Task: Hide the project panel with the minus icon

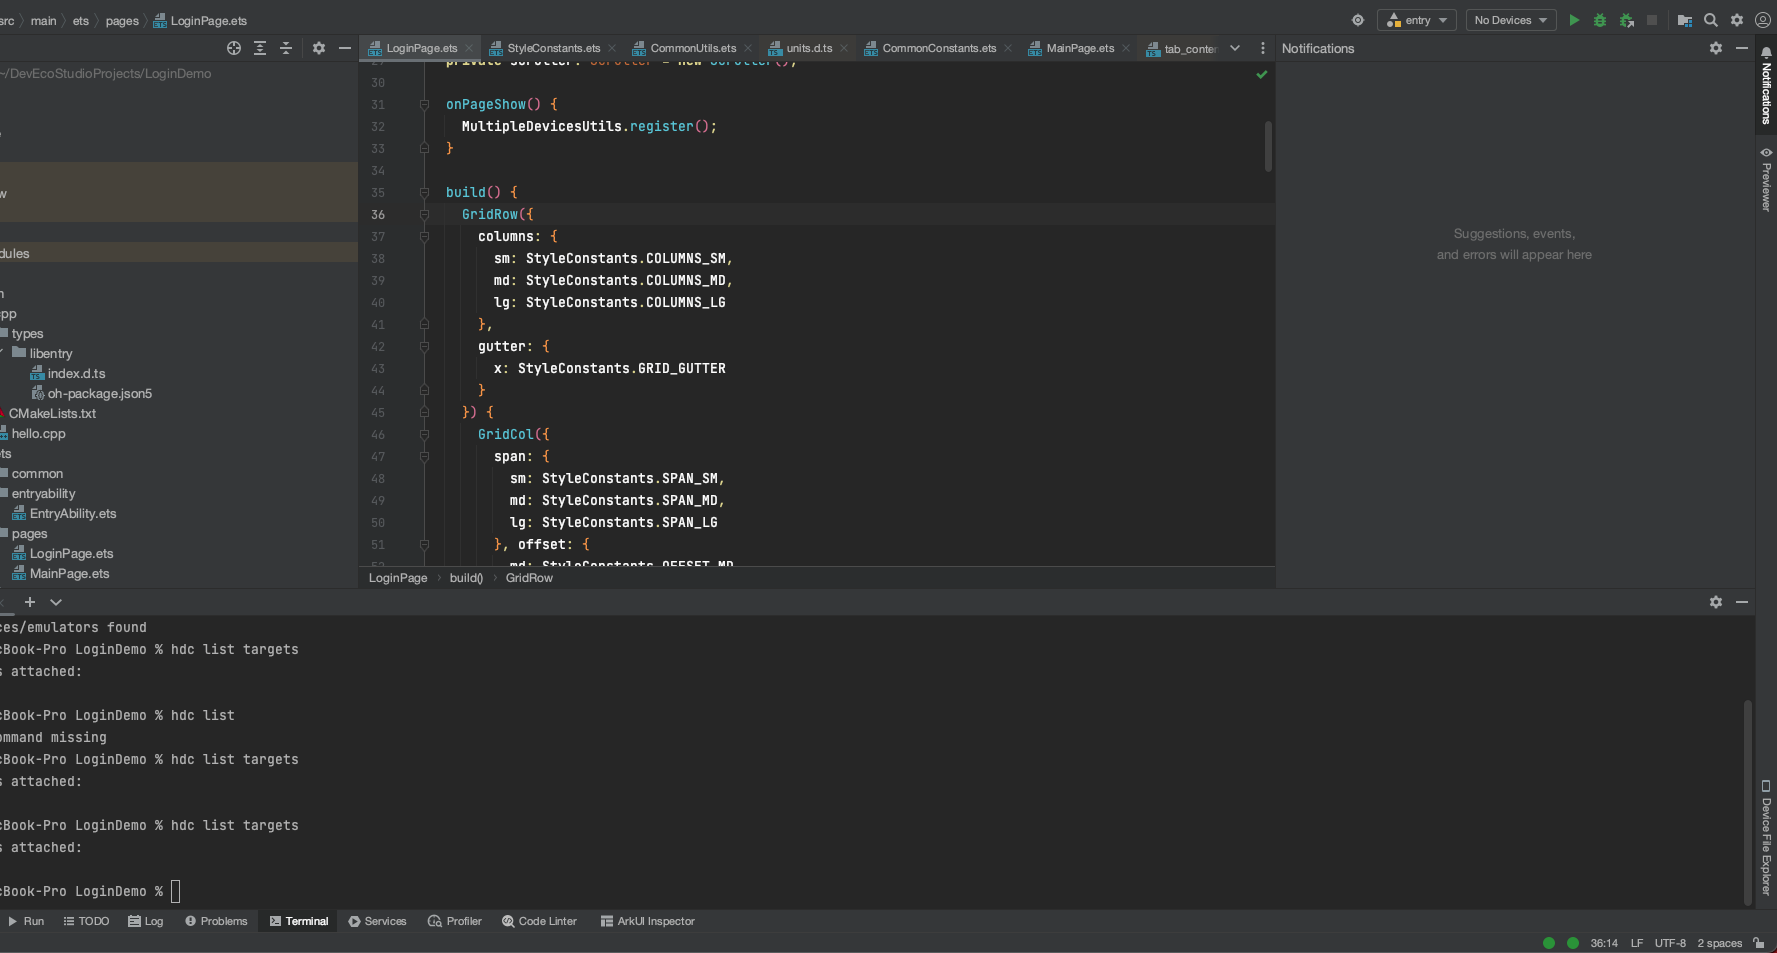Action: point(345,48)
